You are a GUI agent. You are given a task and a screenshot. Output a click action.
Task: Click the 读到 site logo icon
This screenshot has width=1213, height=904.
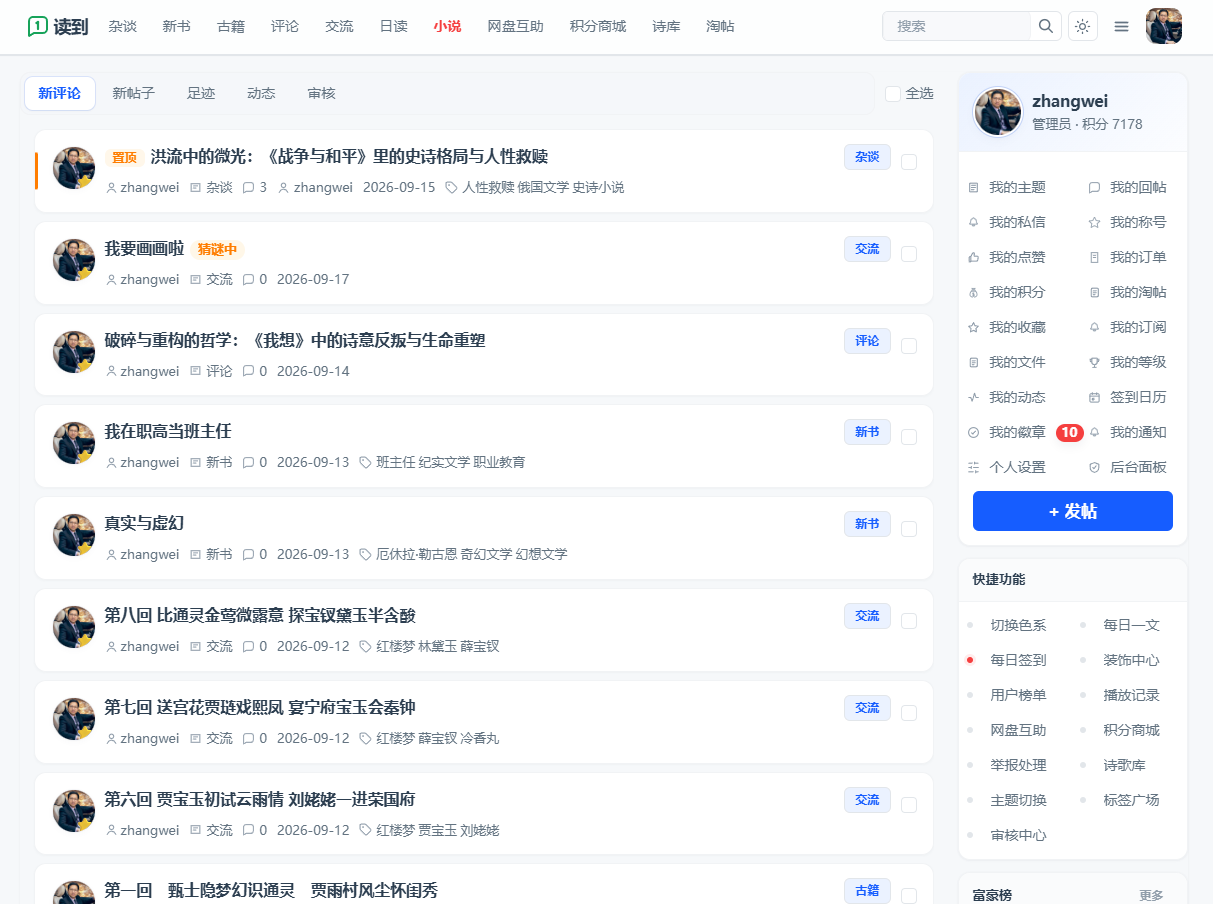pyautogui.click(x=37, y=26)
